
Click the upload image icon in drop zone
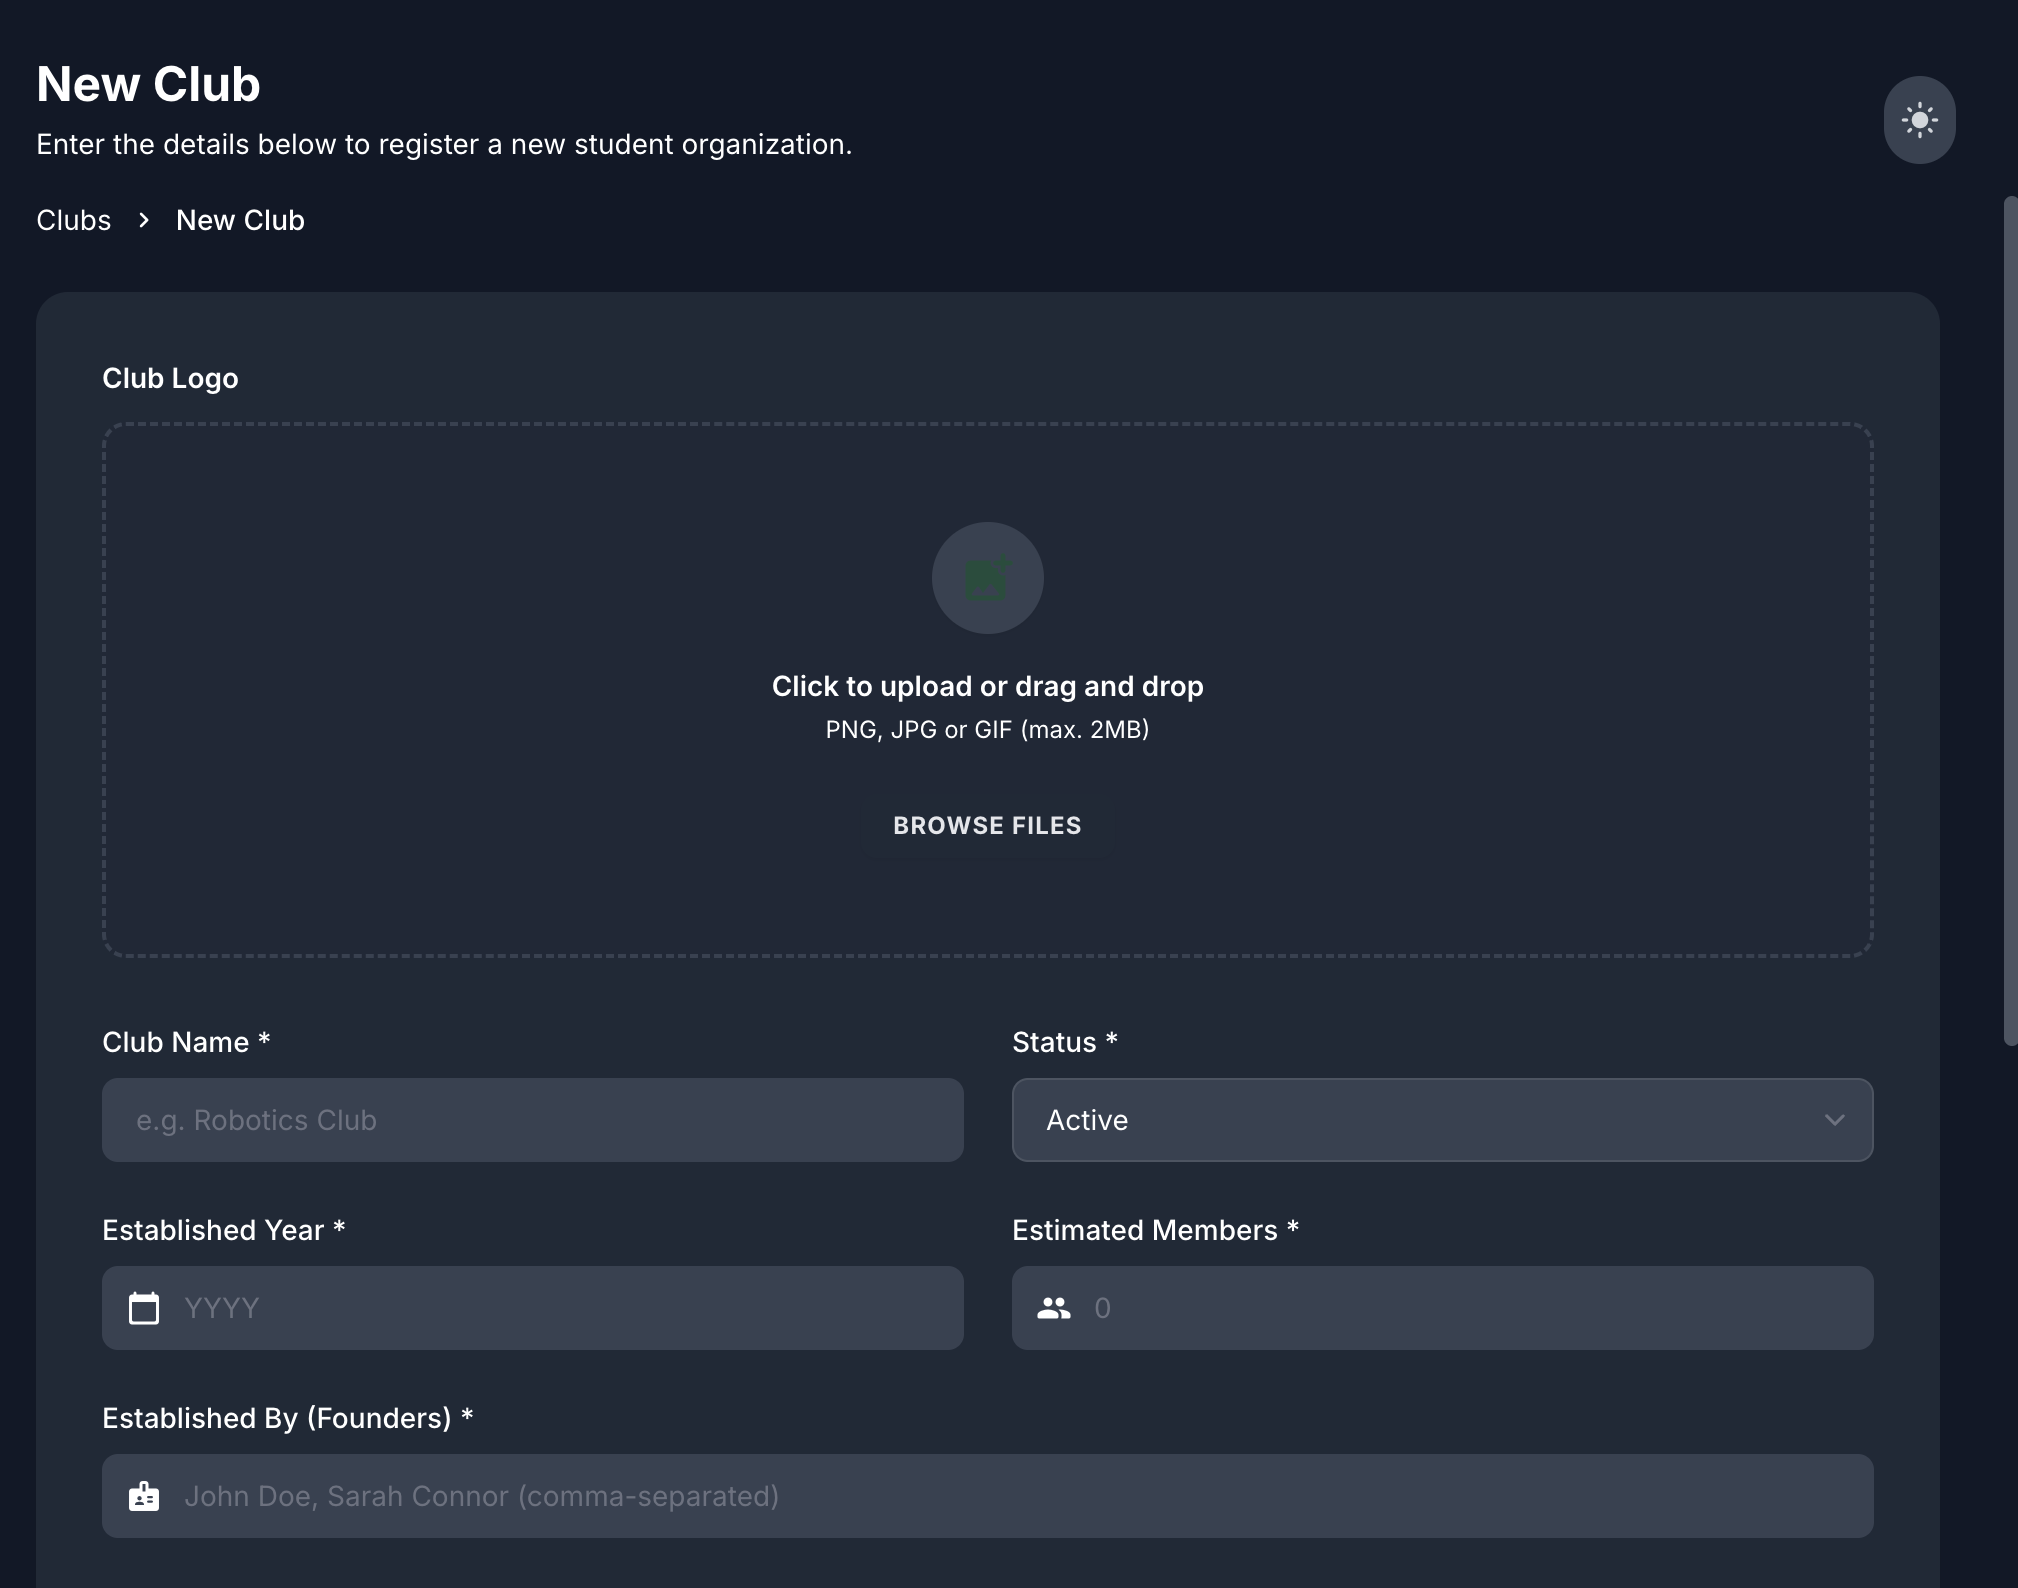coord(987,578)
